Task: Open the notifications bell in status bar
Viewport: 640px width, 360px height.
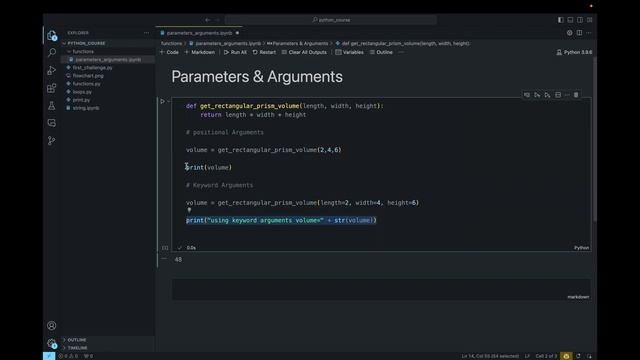Action: tap(589, 356)
